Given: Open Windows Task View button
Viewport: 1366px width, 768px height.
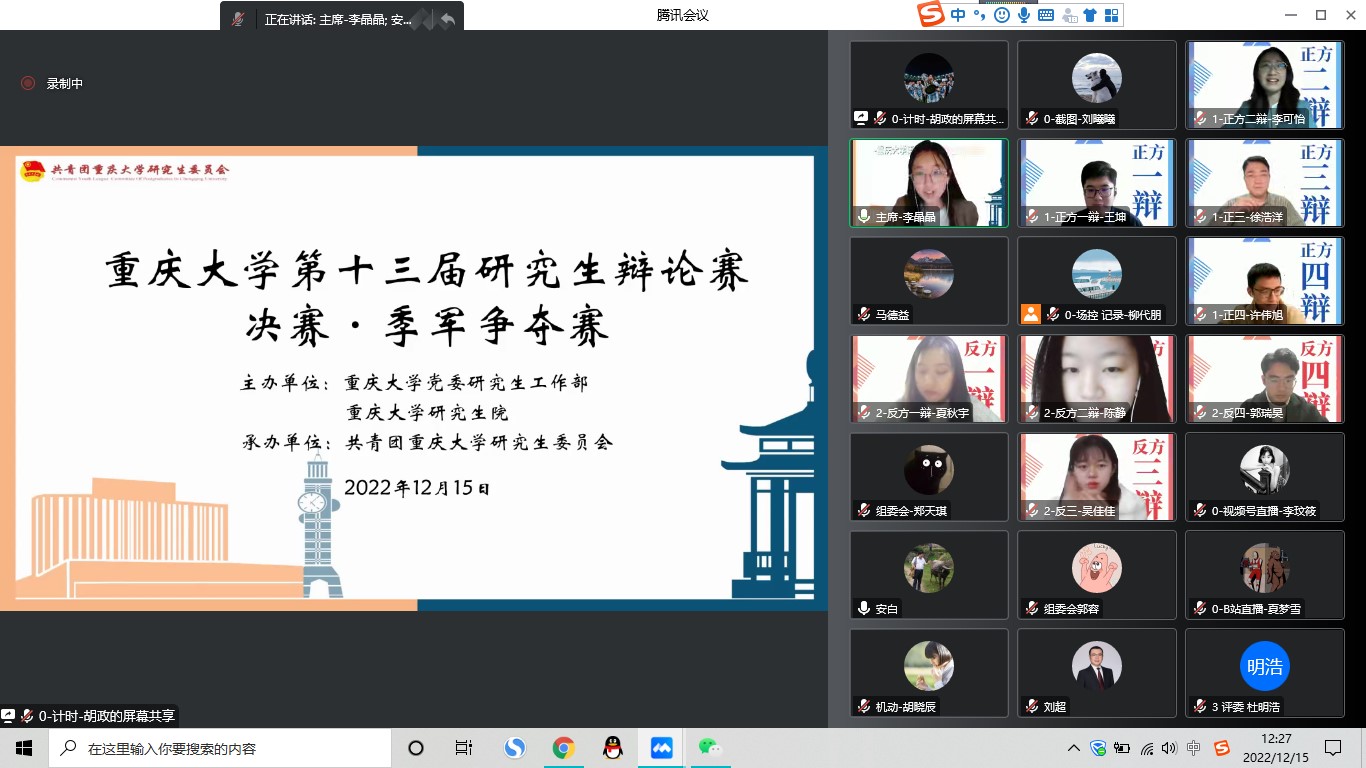Looking at the screenshot, I should 464,748.
